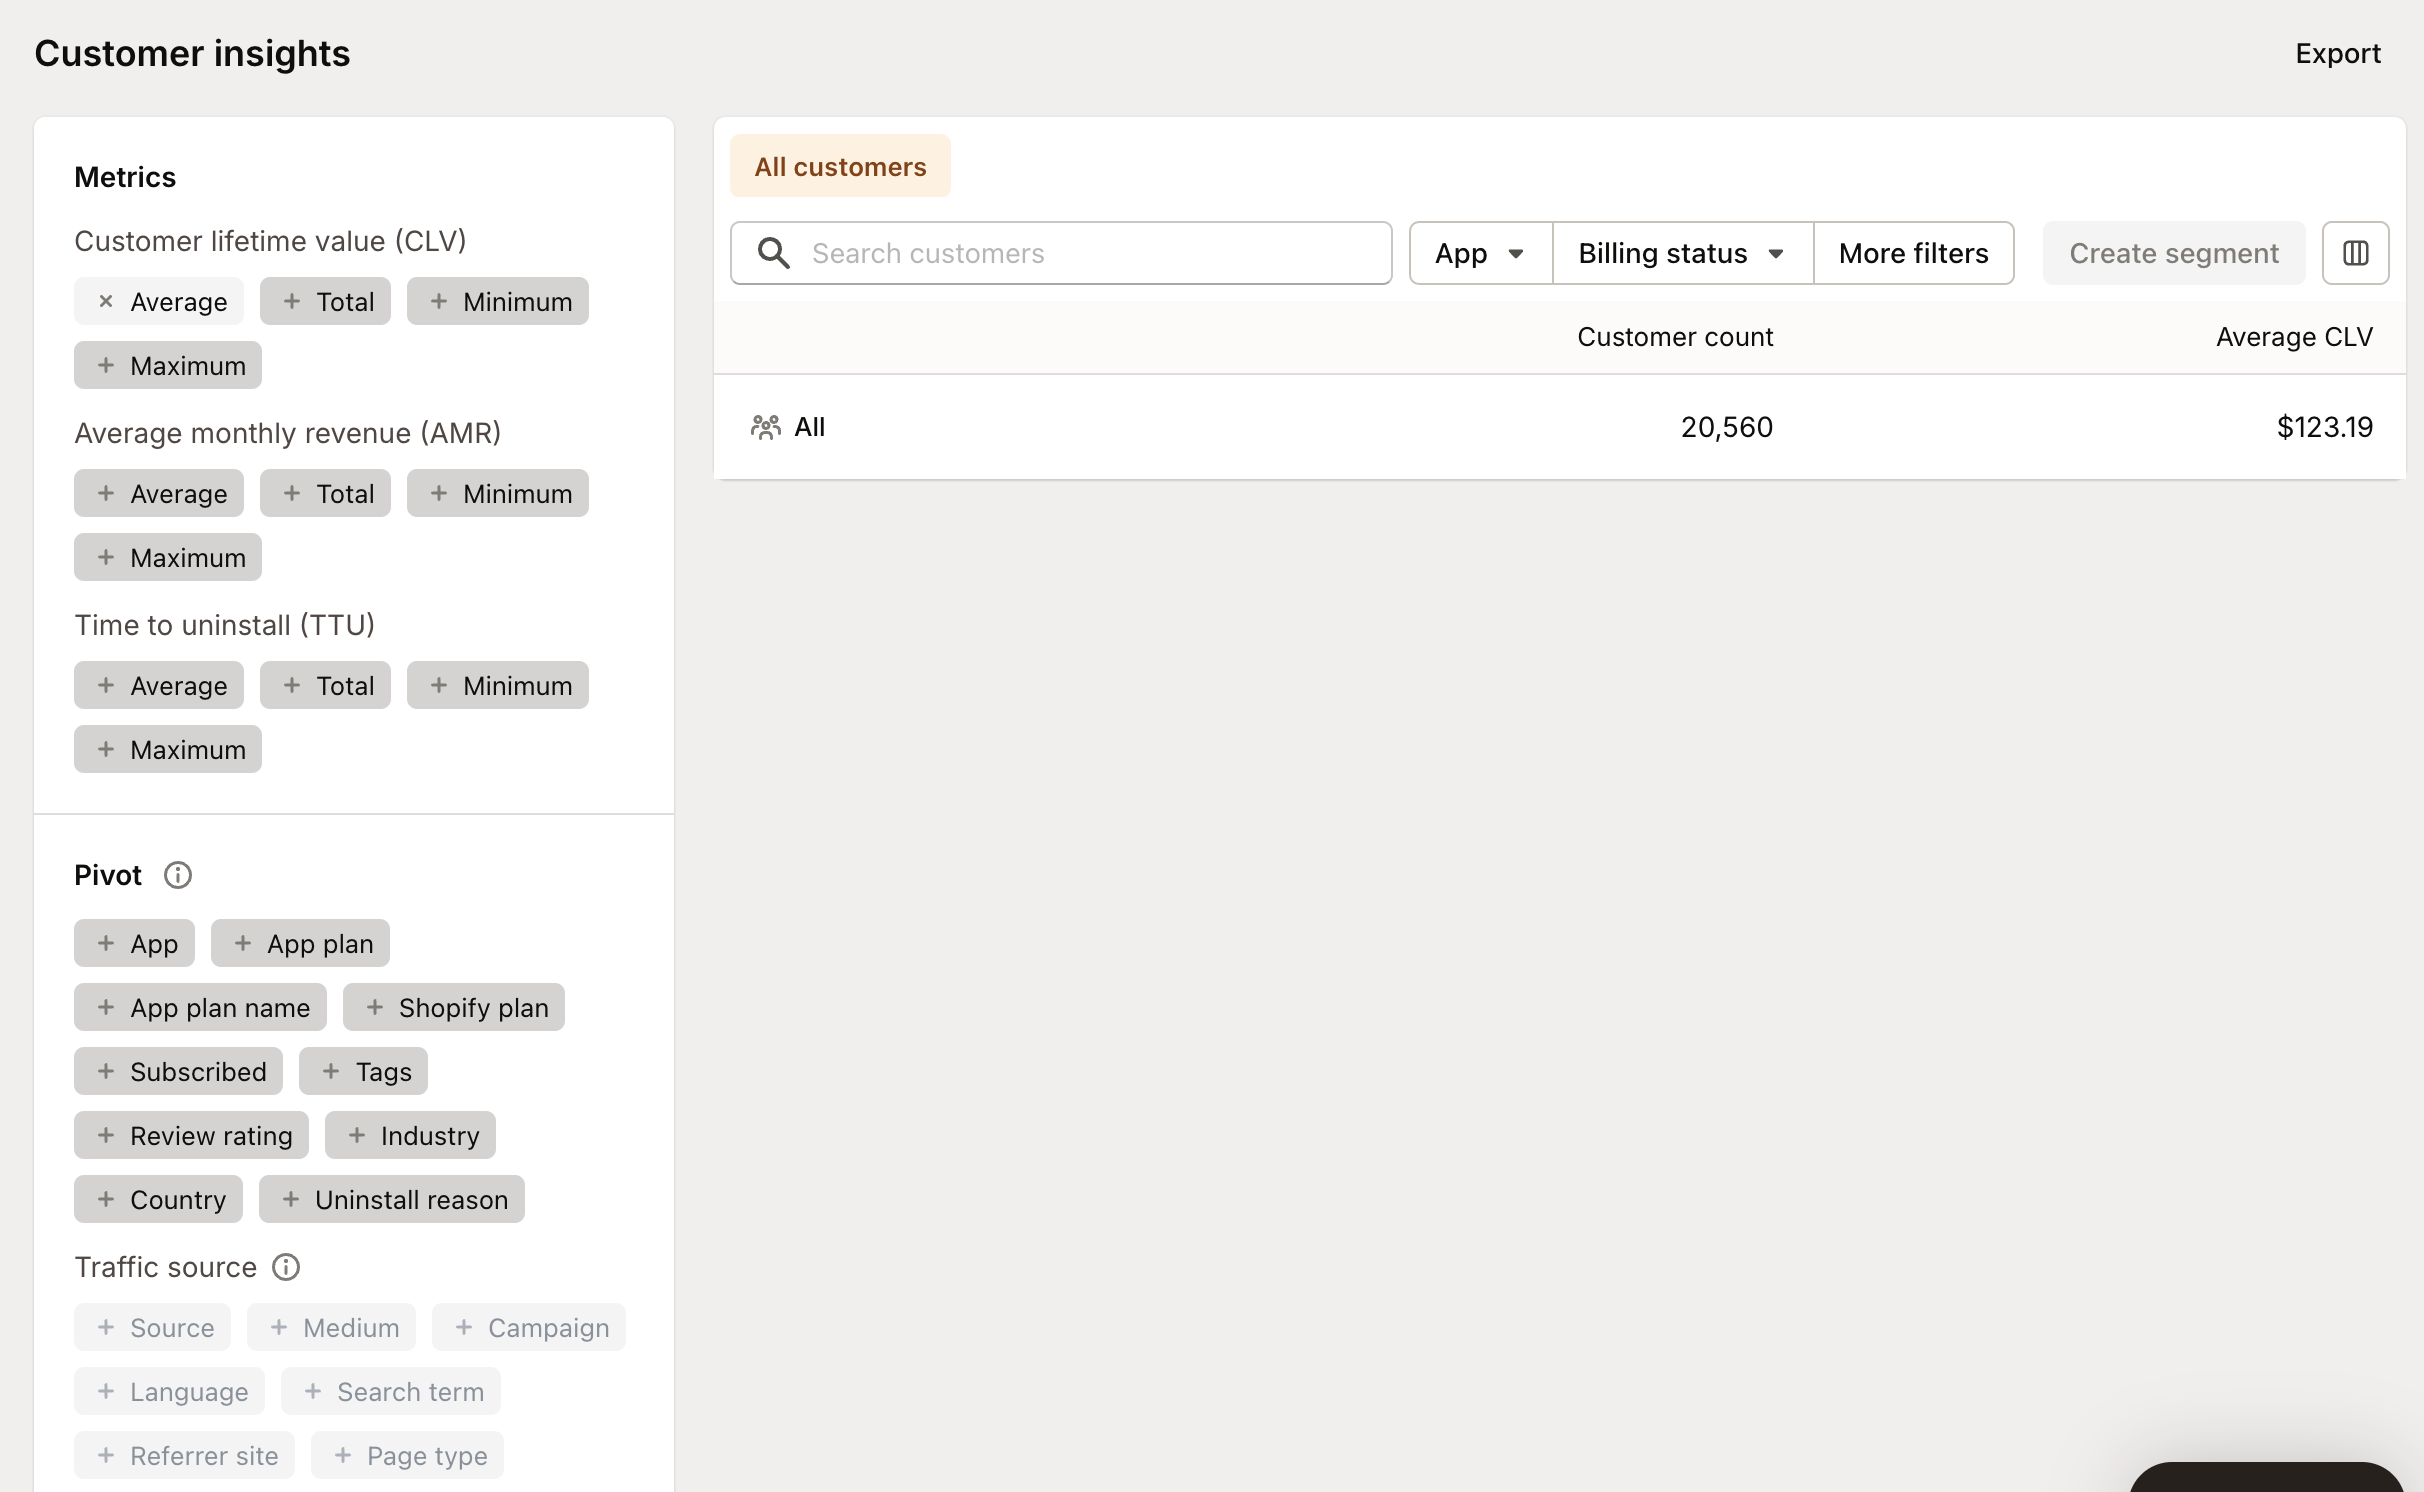This screenshot has width=2424, height=1492.
Task: Click the customers group icon beside All
Action: (766, 427)
